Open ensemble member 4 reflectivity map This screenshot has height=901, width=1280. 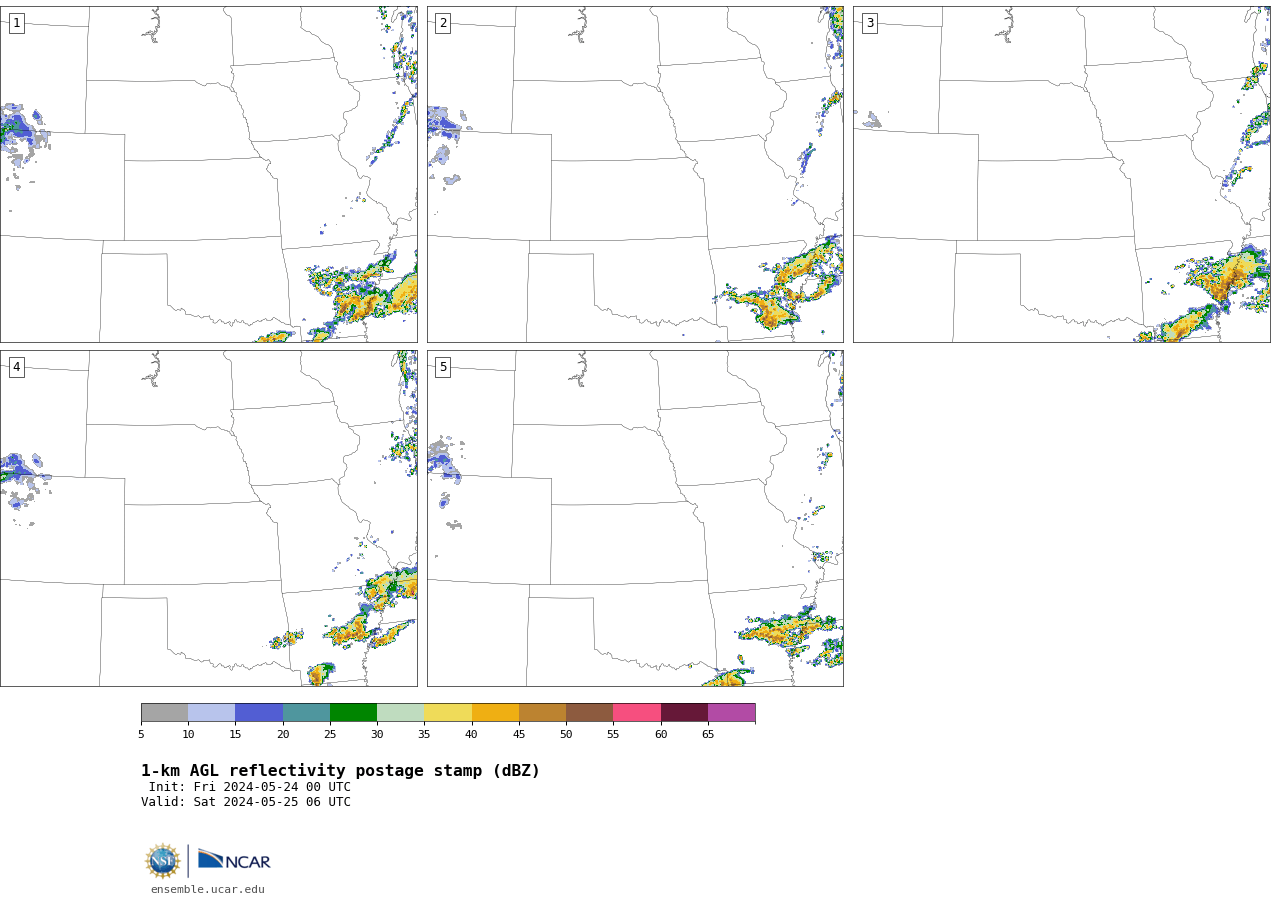point(208,518)
